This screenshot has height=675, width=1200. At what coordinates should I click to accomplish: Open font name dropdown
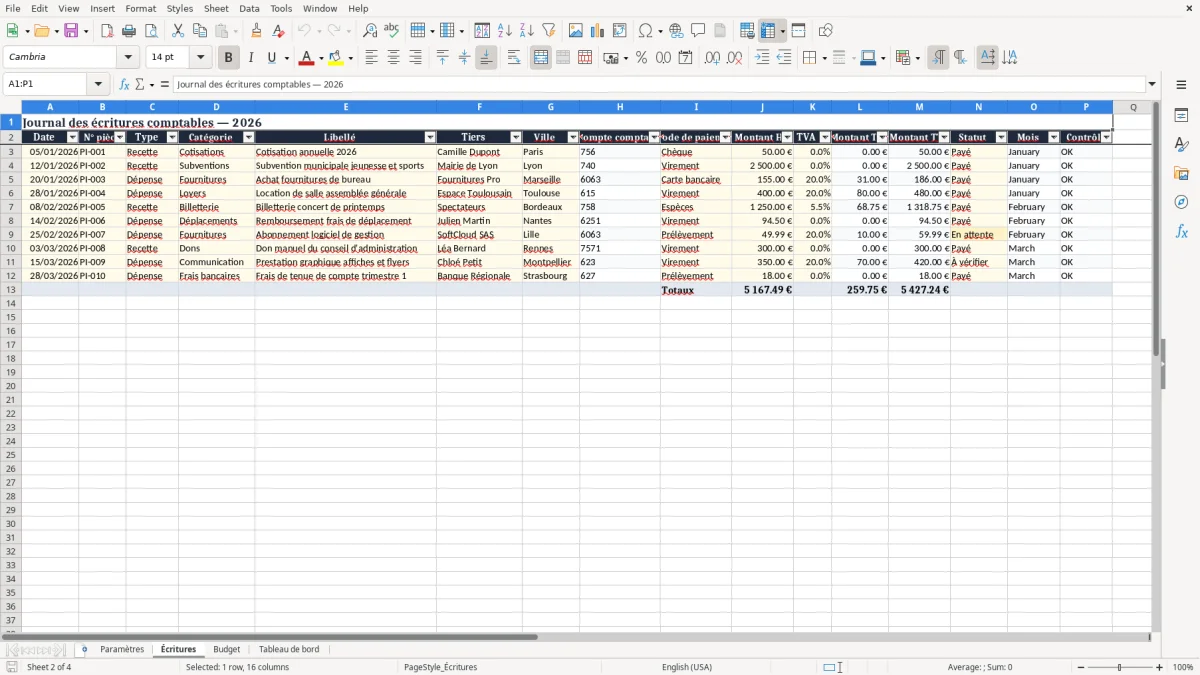pos(128,58)
